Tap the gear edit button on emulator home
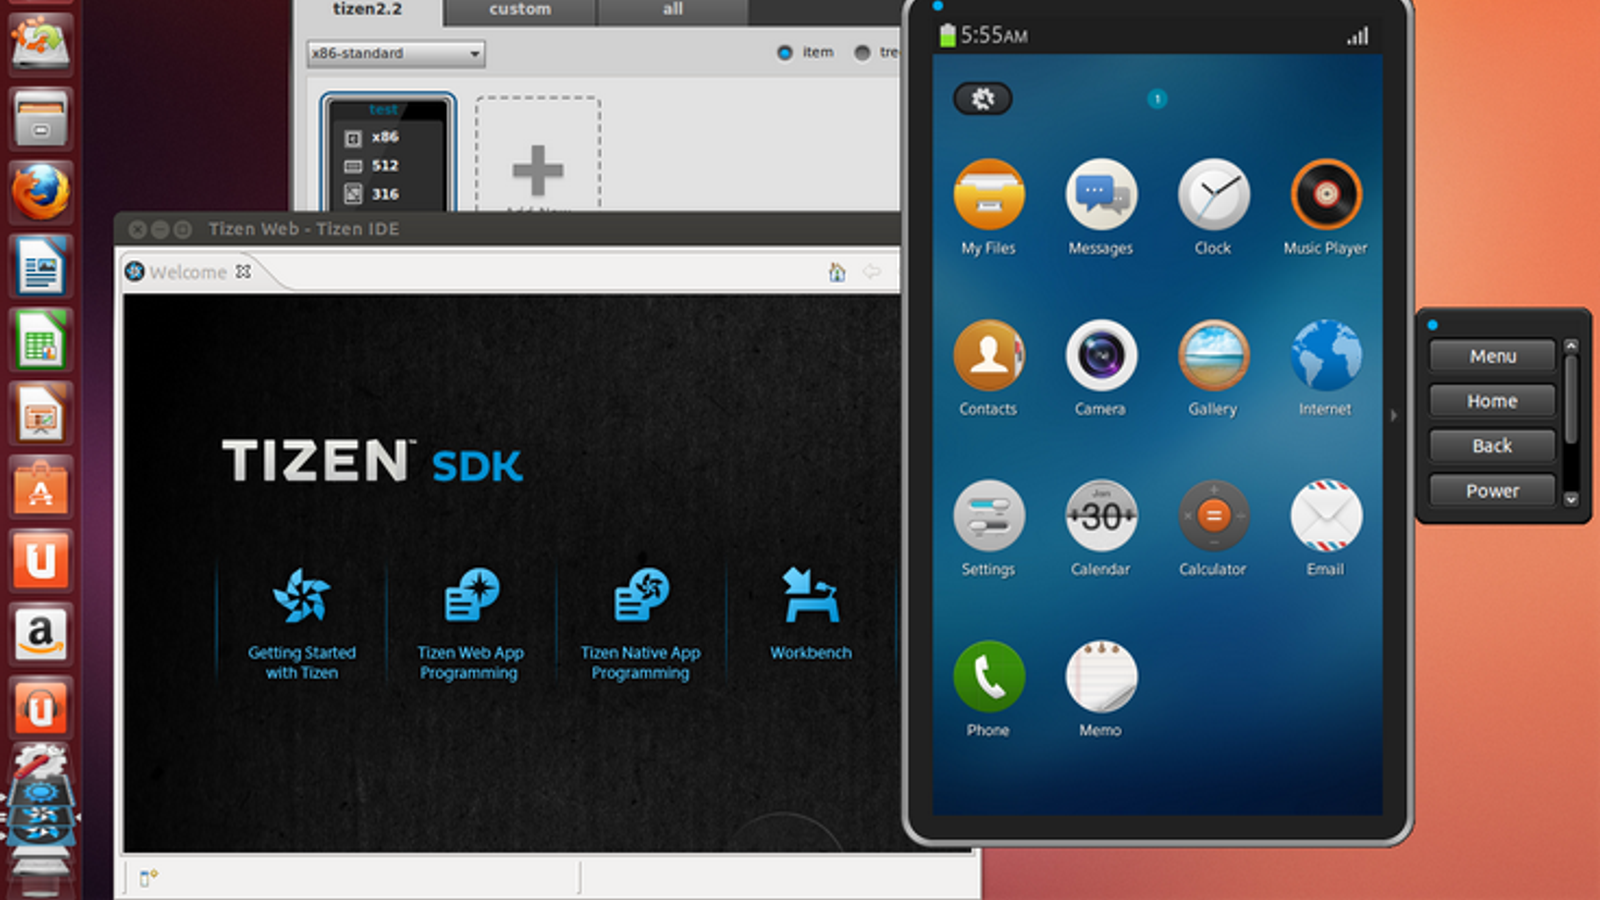Viewport: 1600px width, 900px height. tap(983, 98)
